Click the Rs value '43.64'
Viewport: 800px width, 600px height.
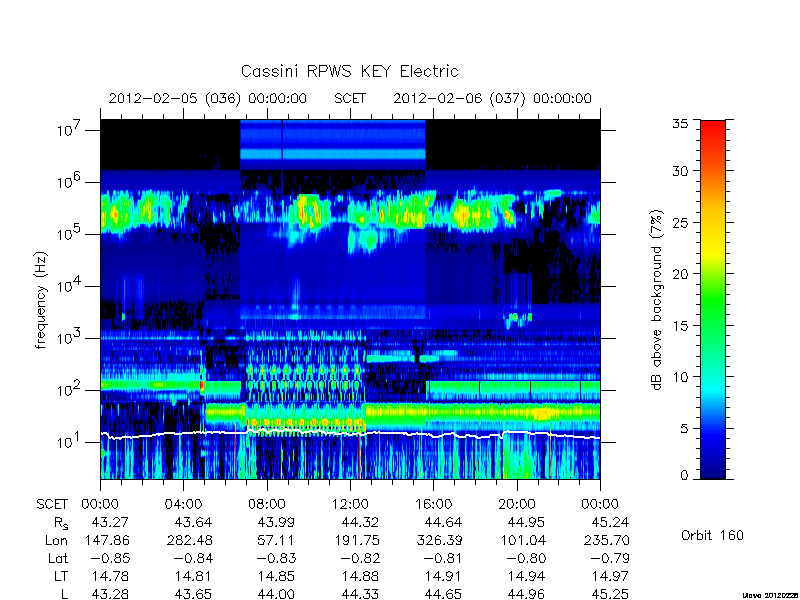click(x=193, y=522)
